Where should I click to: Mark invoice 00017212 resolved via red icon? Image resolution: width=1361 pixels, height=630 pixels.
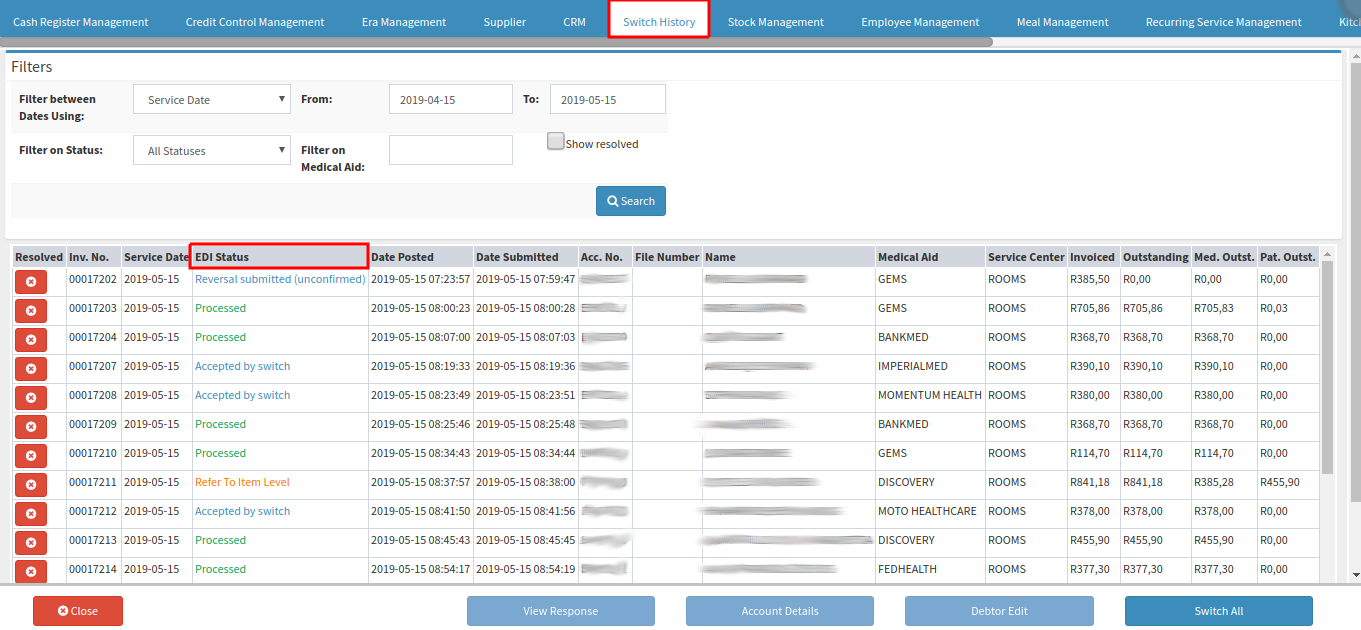point(31,514)
